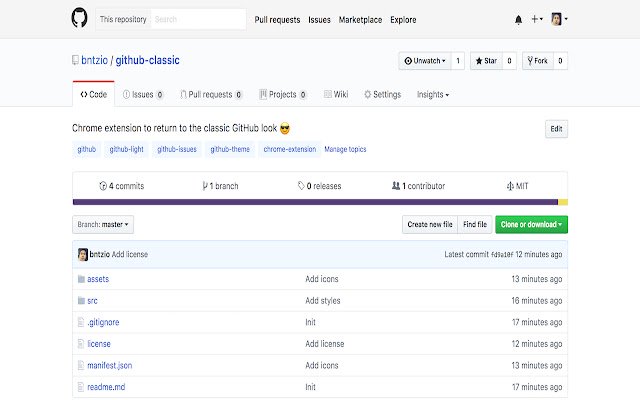Open the Branch: master dropdown
Screen dimensions: 640x400
click(103, 224)
